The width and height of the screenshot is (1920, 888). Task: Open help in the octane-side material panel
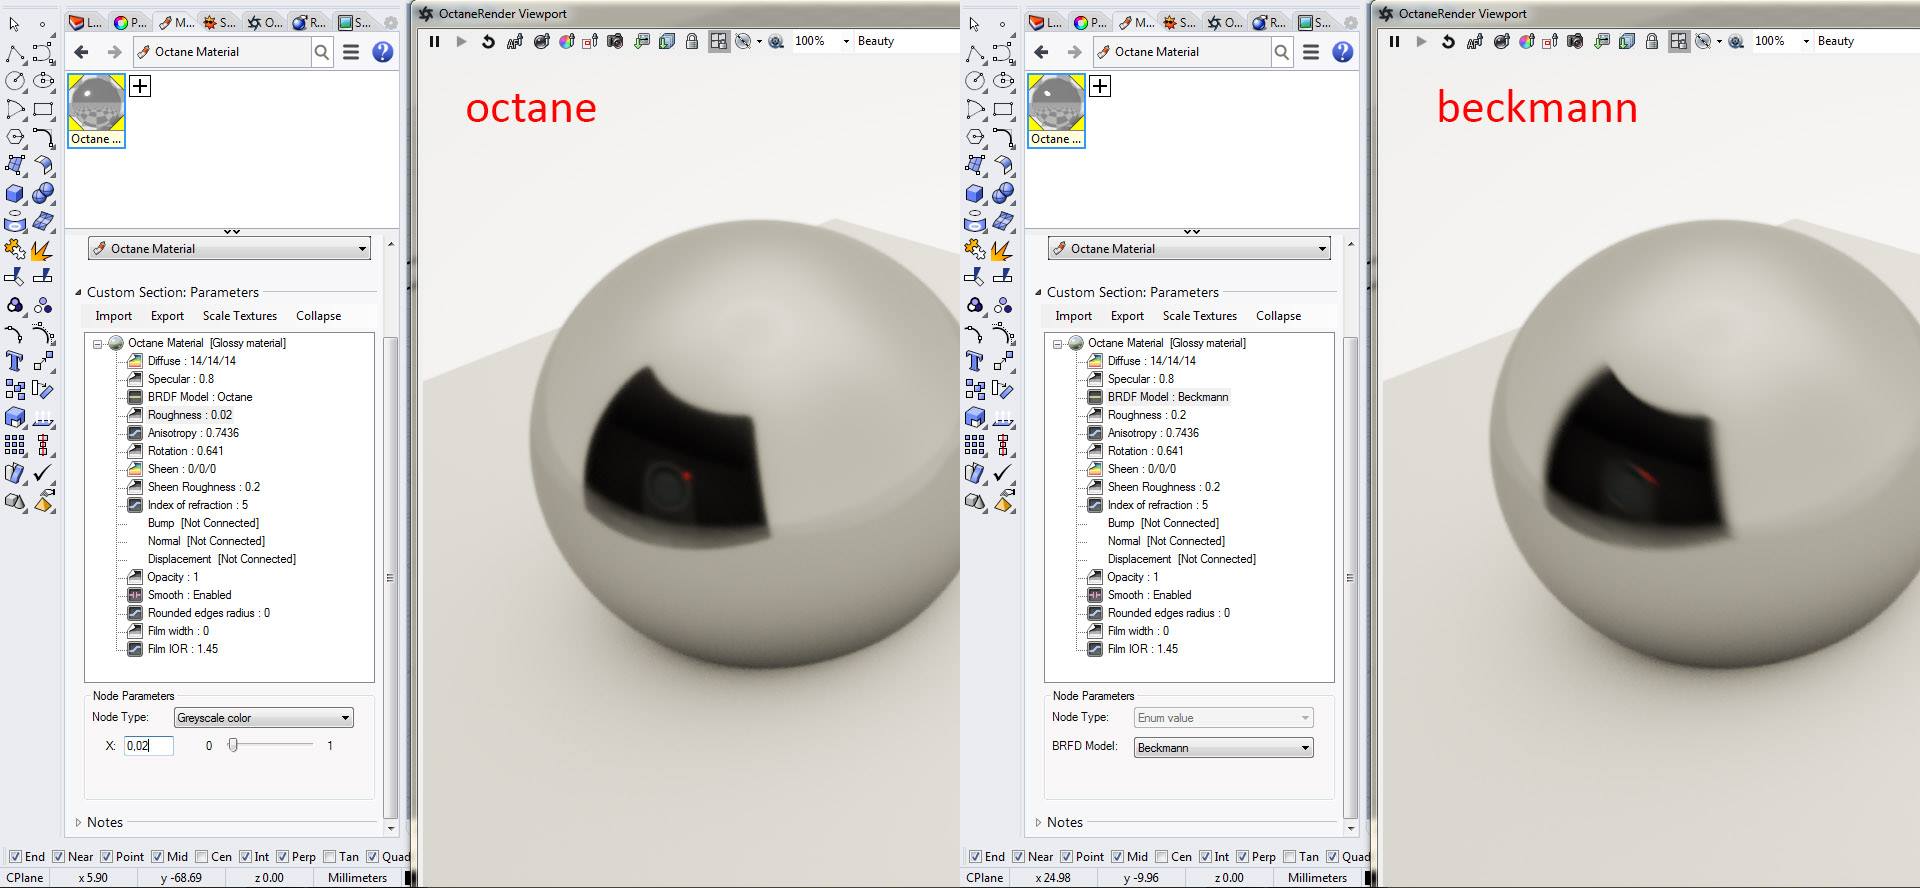(x=382, y=52)
